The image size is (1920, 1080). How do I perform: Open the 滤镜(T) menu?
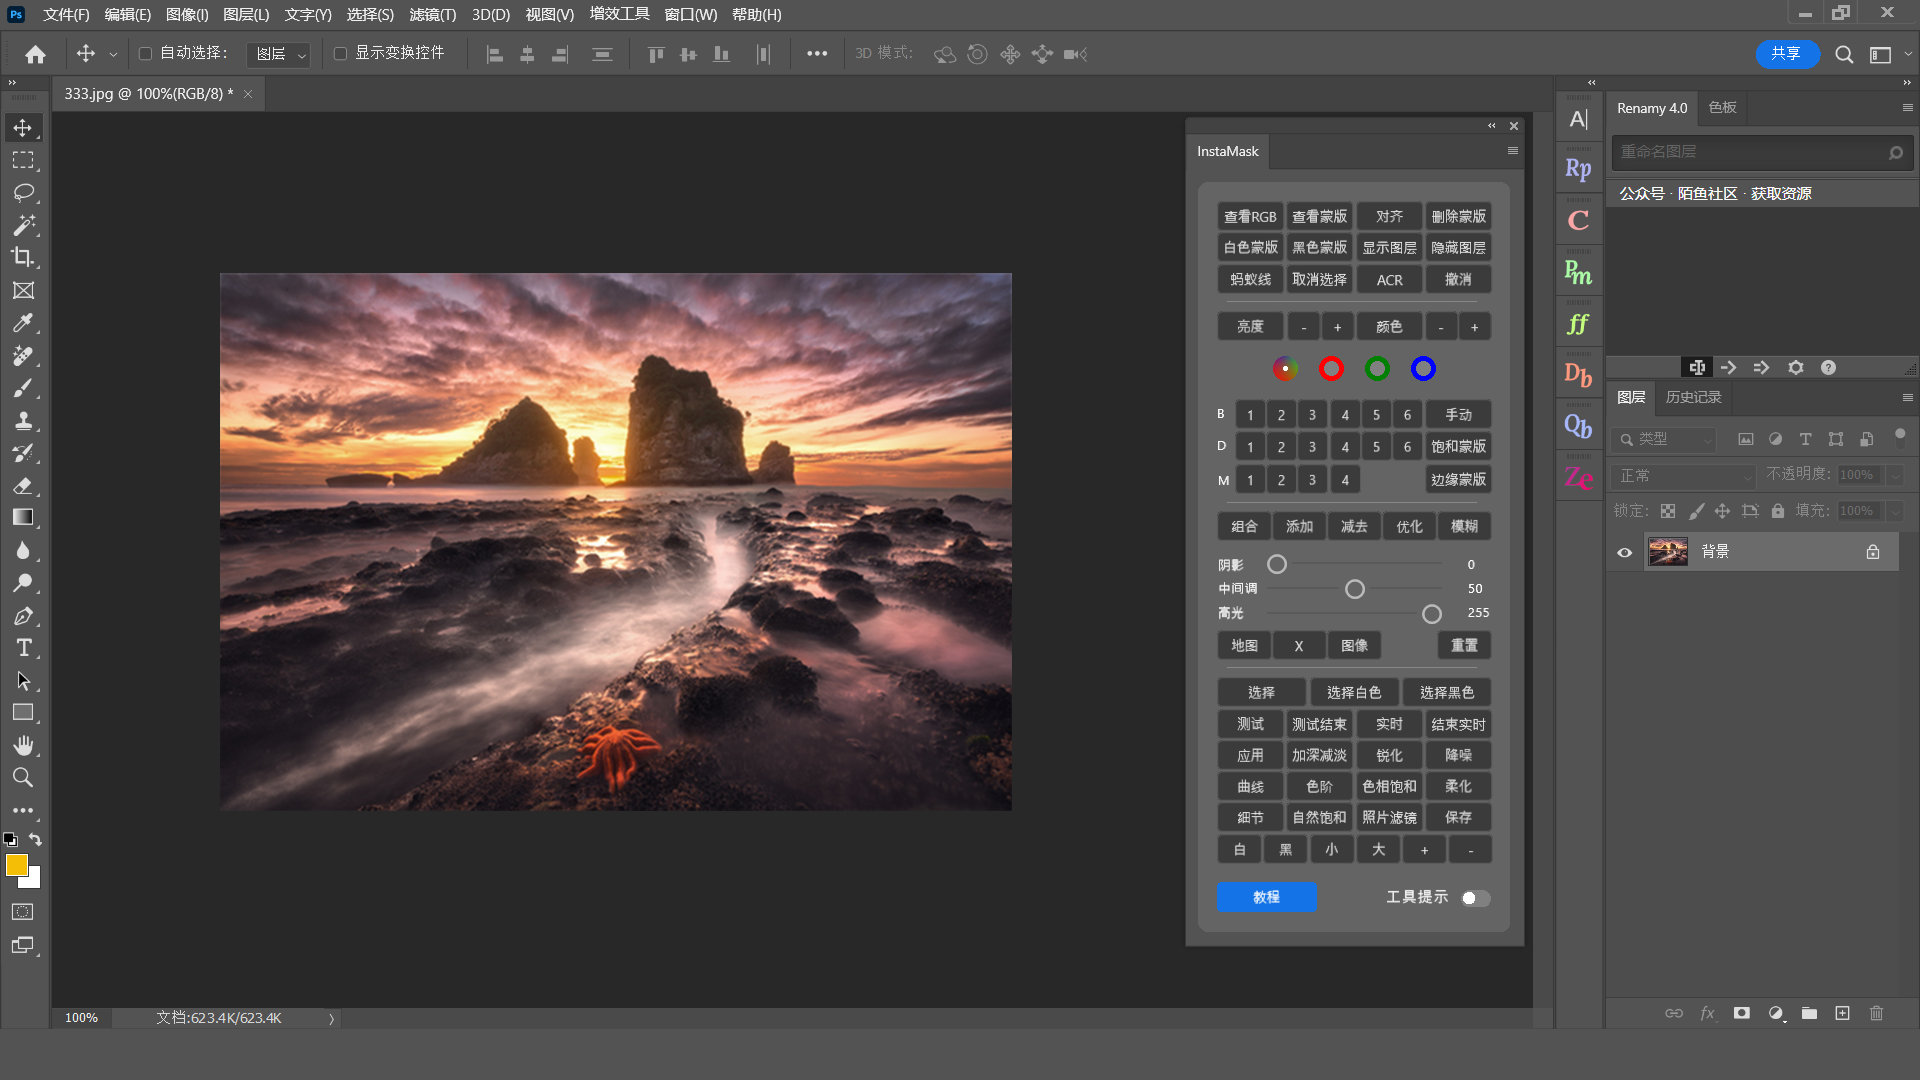[x=432, y=15]
